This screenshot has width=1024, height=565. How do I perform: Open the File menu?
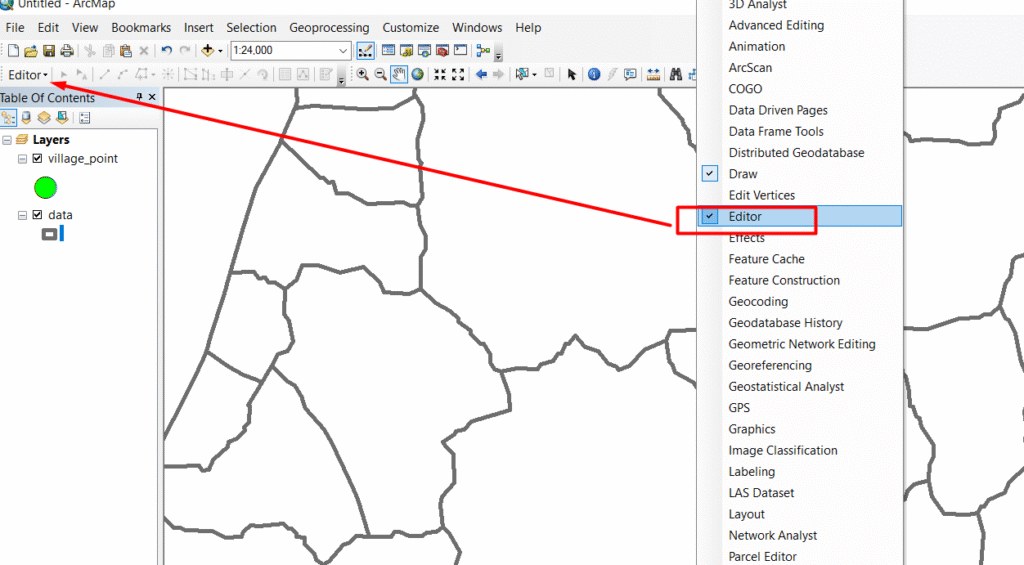[15, 27]
